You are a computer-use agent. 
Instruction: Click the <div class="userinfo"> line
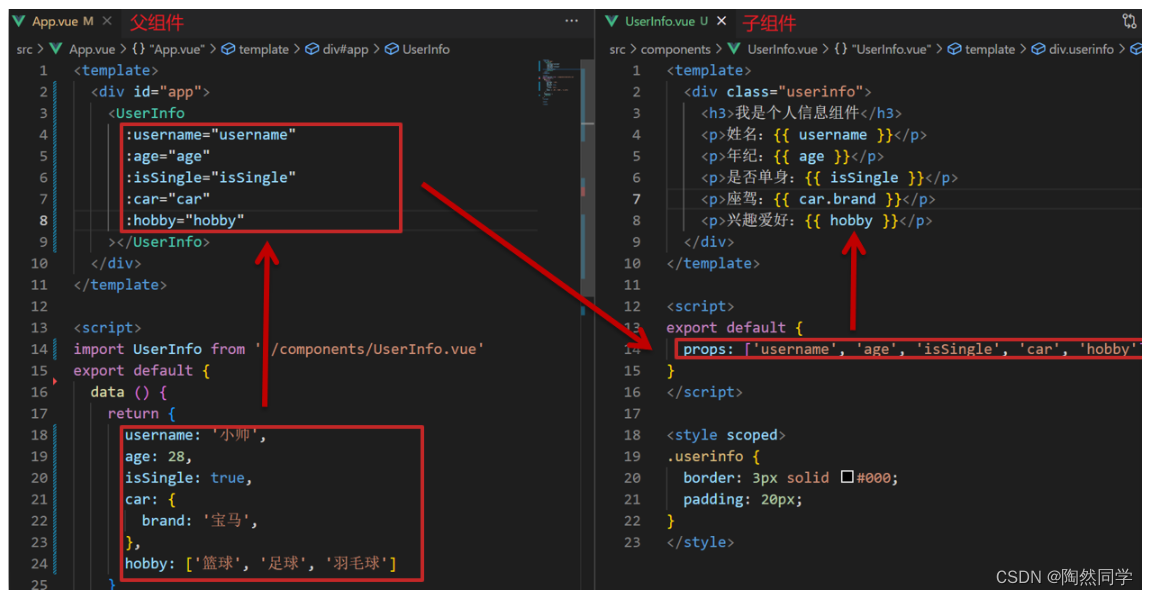click(777, 92)
